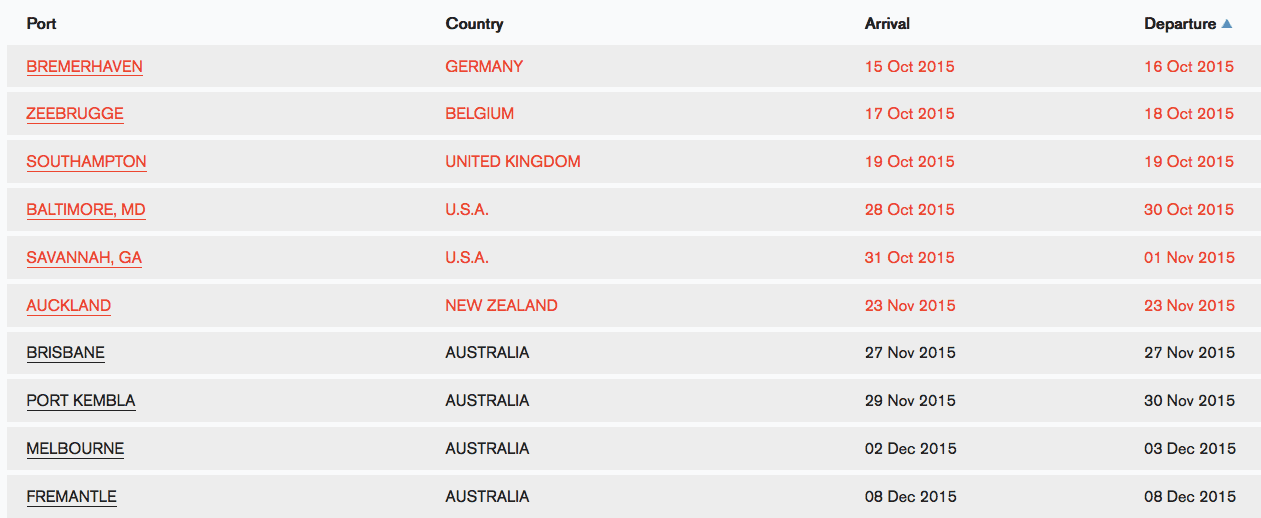The height and width of the screenshot is (518, 1261).
Task: Open the AUCKLAND port link
Action: 69,306
